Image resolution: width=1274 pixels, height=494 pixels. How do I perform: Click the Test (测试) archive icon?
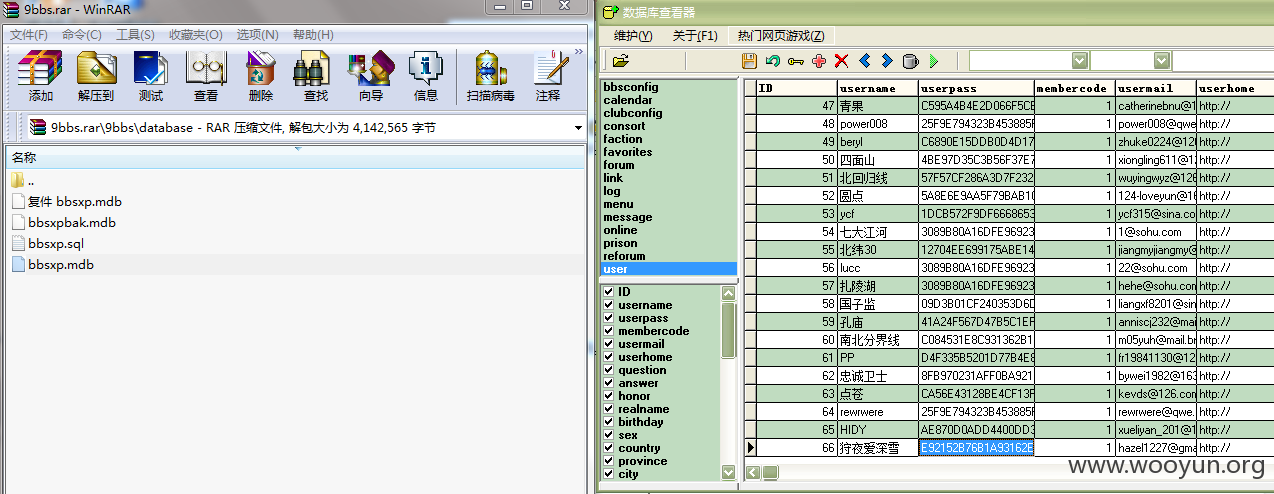(x=151, y=68)
